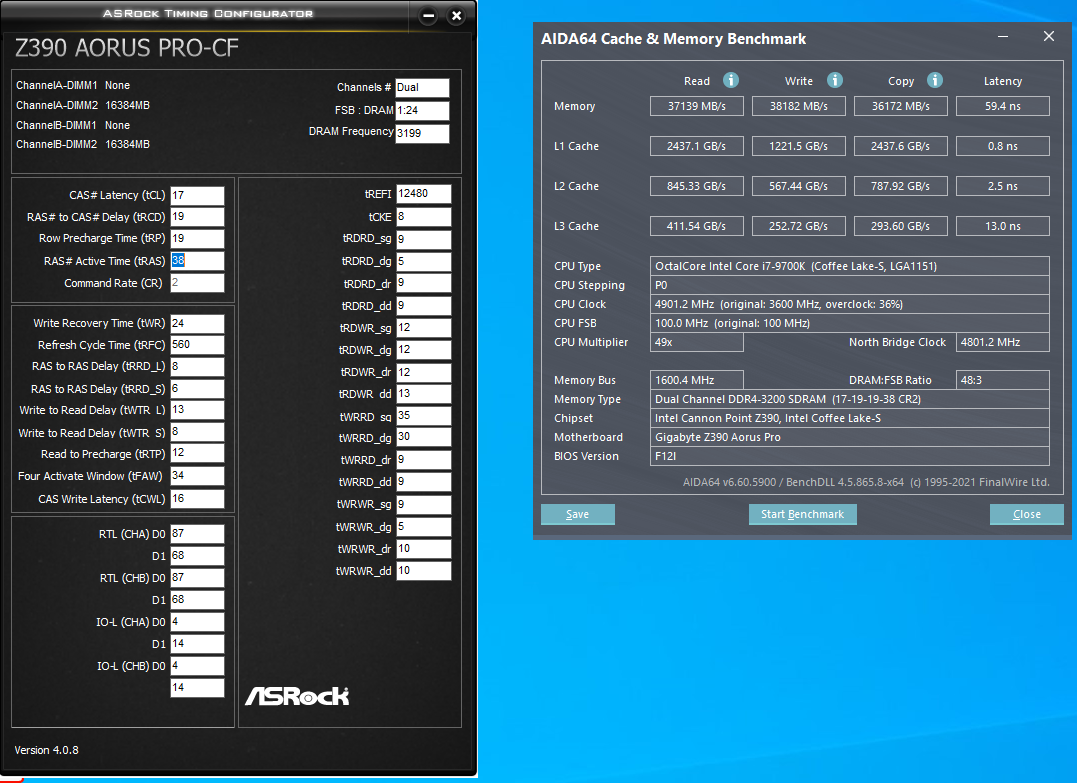Click L3 Cache Copy value 293.60 GB/s
The image size is (1077, 783).
[x=900, y=225]
